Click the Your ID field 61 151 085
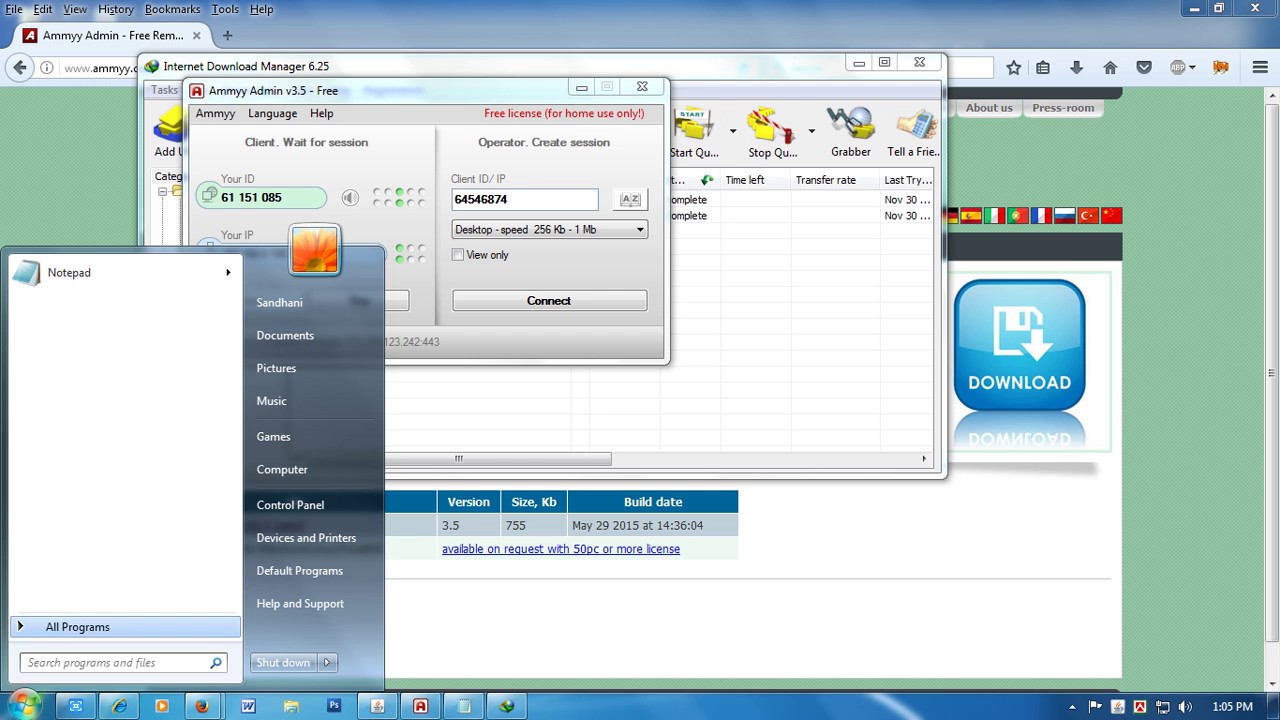 tap(262, 198)
